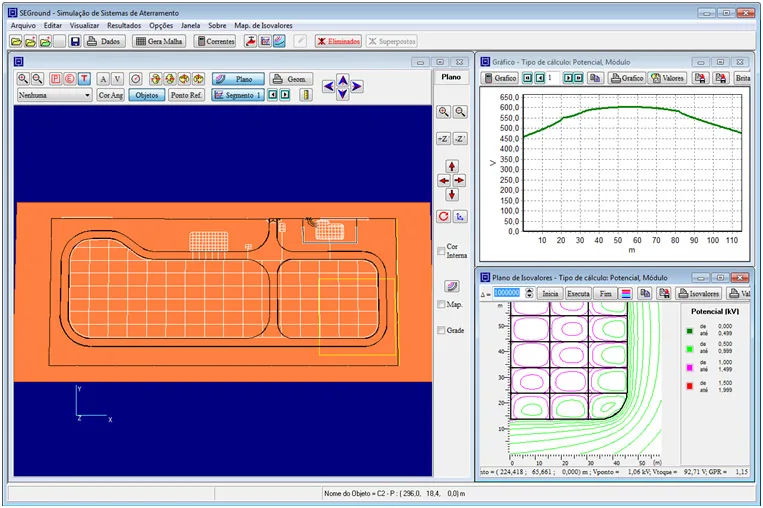Click the isovalues icon above Map. checkbox
The width and height of the screenshot is (763, 508).
tap(452, 286)
